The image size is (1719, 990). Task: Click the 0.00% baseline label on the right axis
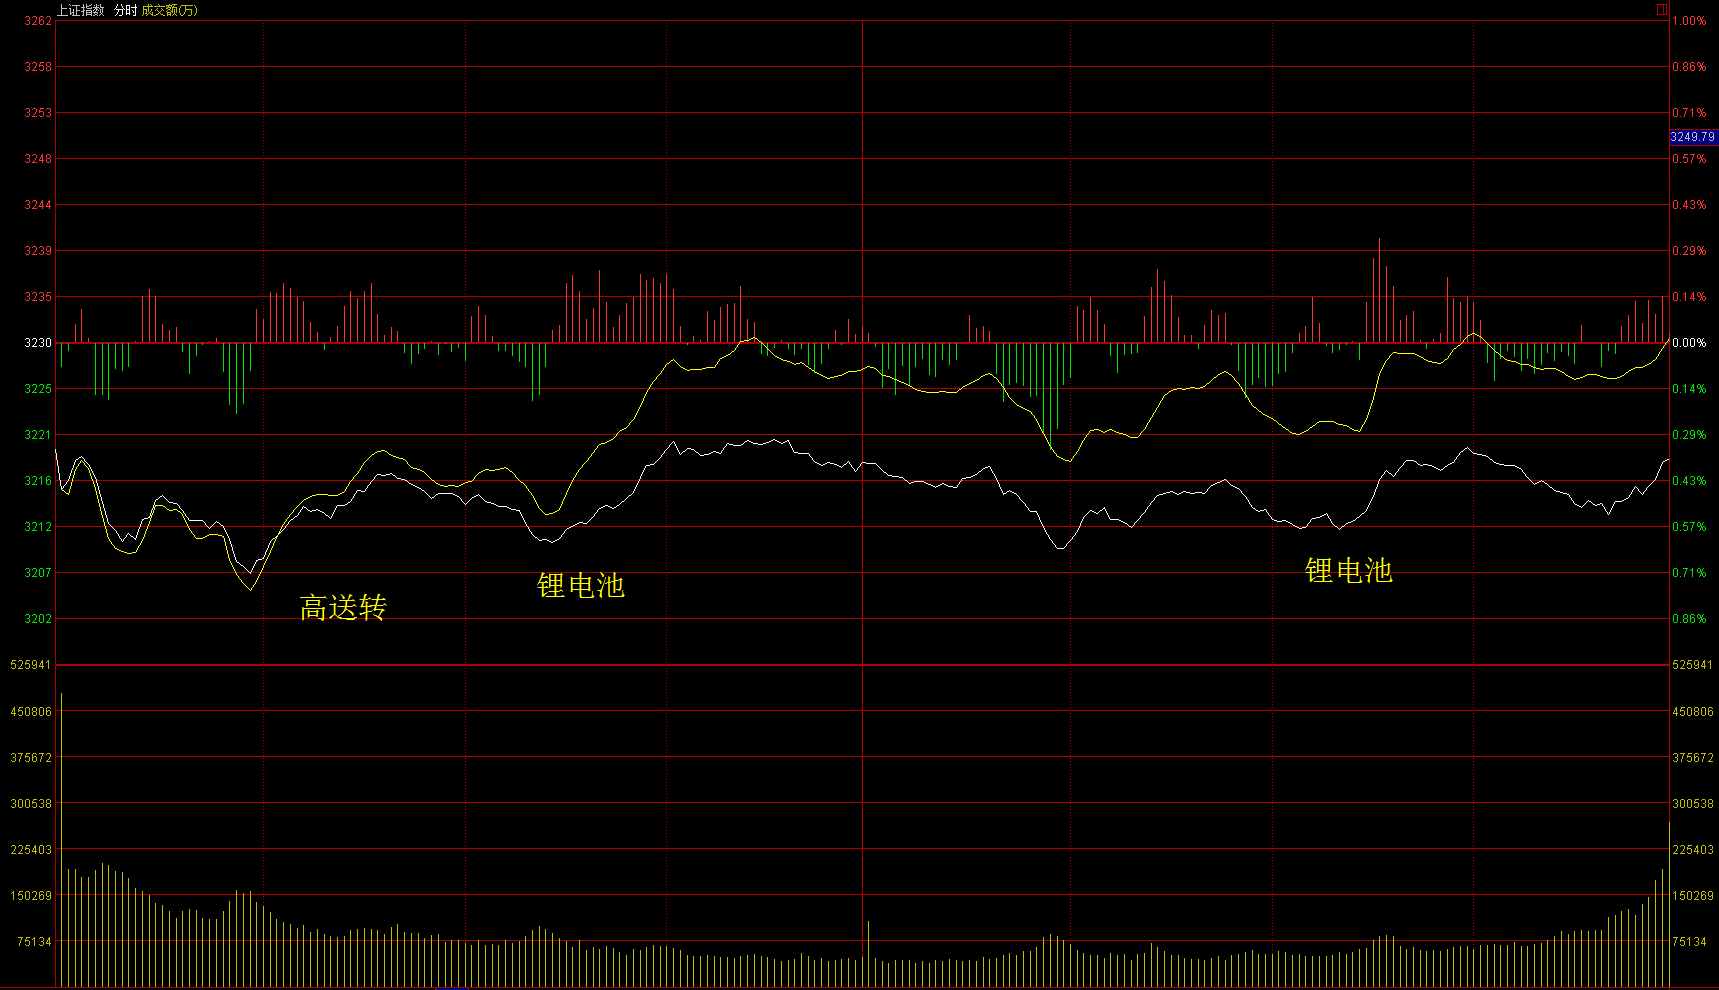[x=1689, y=343]
